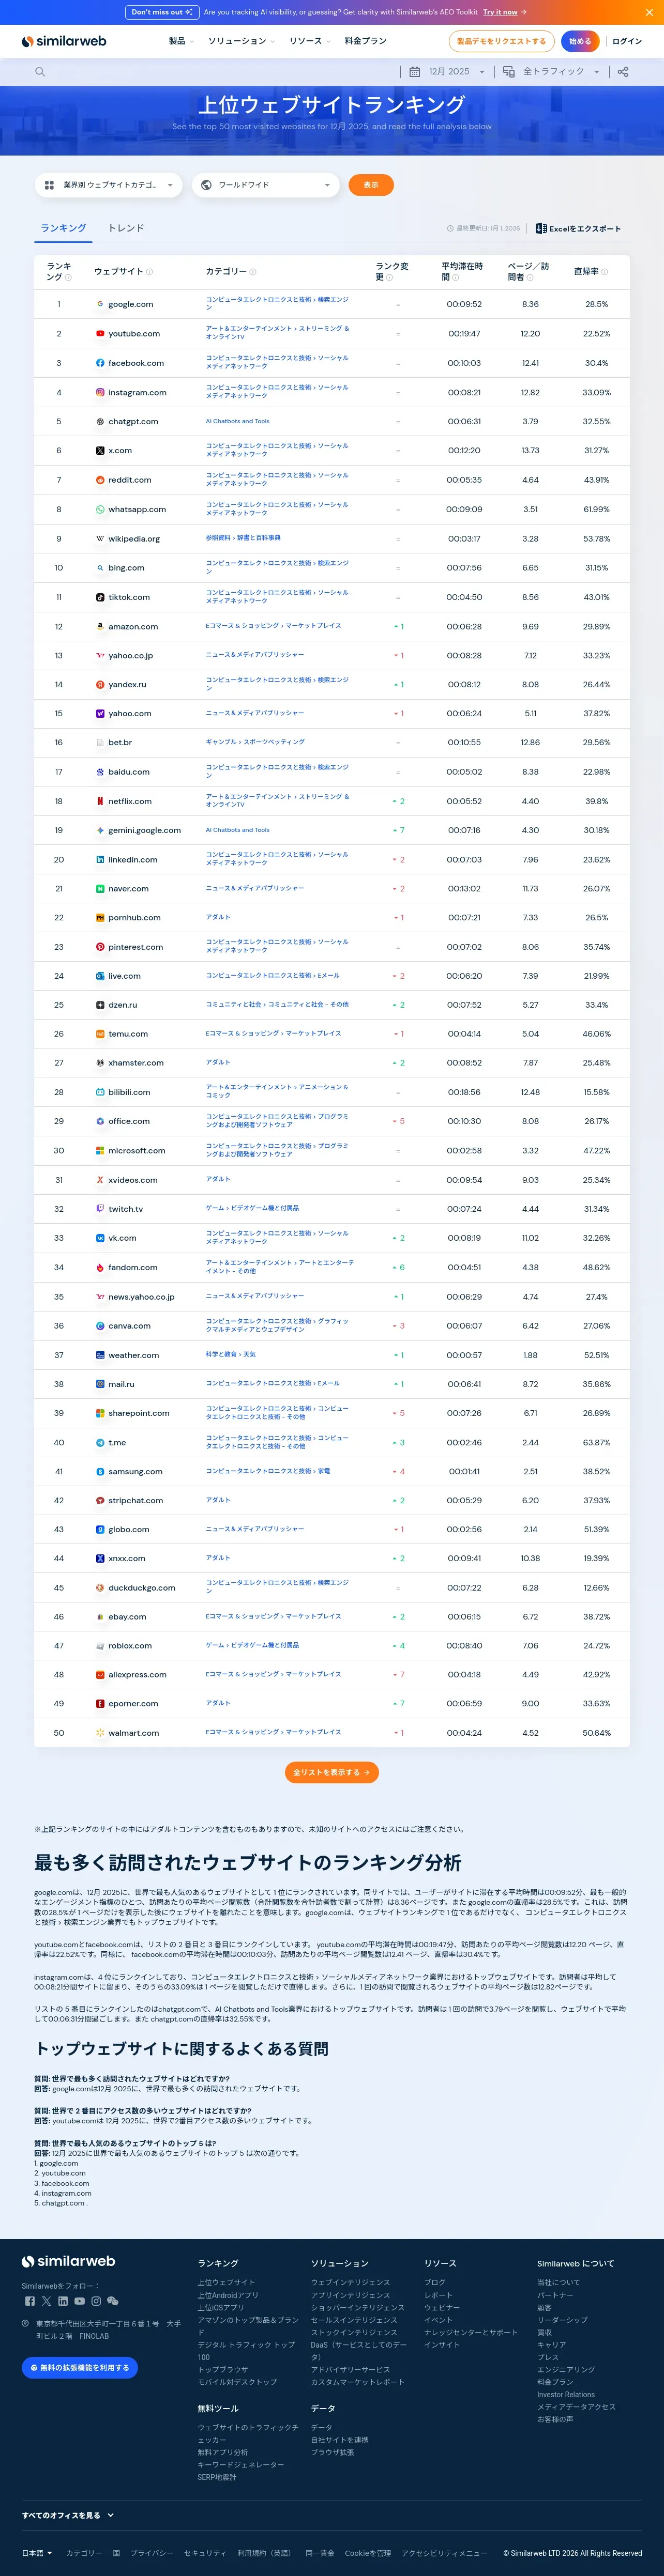Click the 製品デモをリクエストする button
The height and width of the screenshot is (2576, 664).
[501, 41]
